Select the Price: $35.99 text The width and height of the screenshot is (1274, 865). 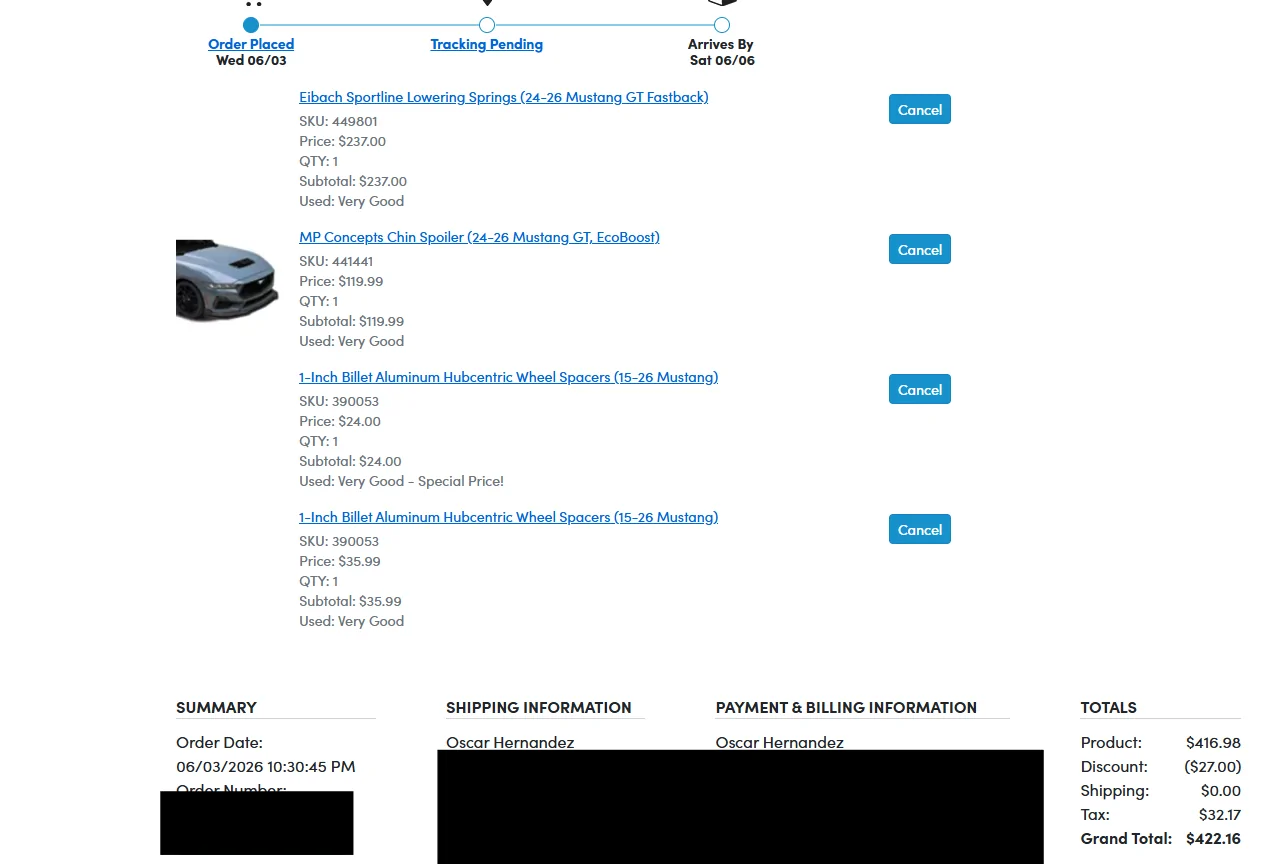[x=340, y=561]
